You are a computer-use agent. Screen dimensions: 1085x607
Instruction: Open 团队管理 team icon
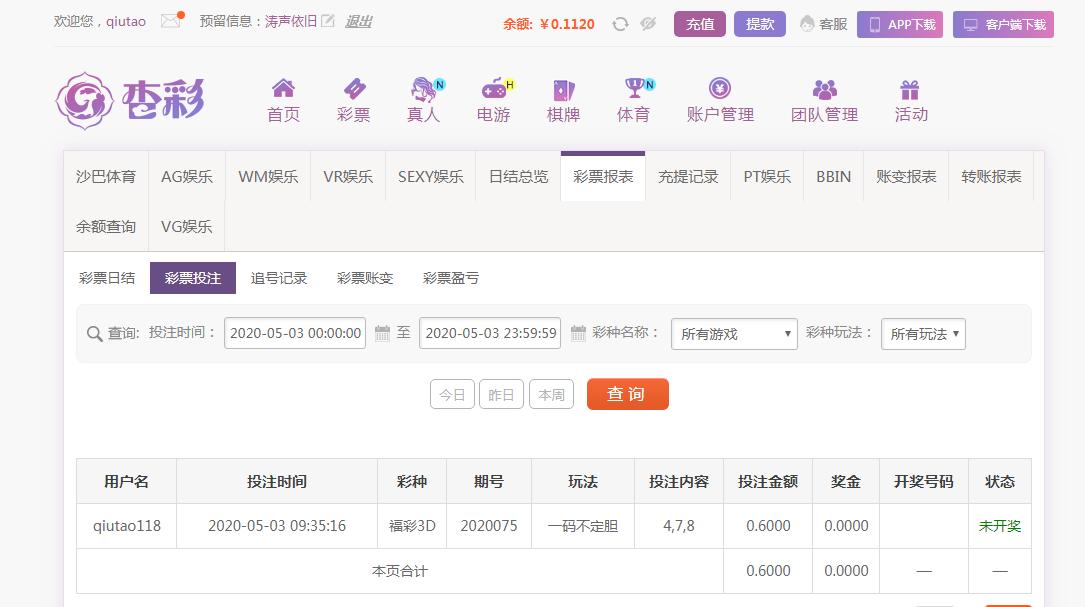click(824, 89)
